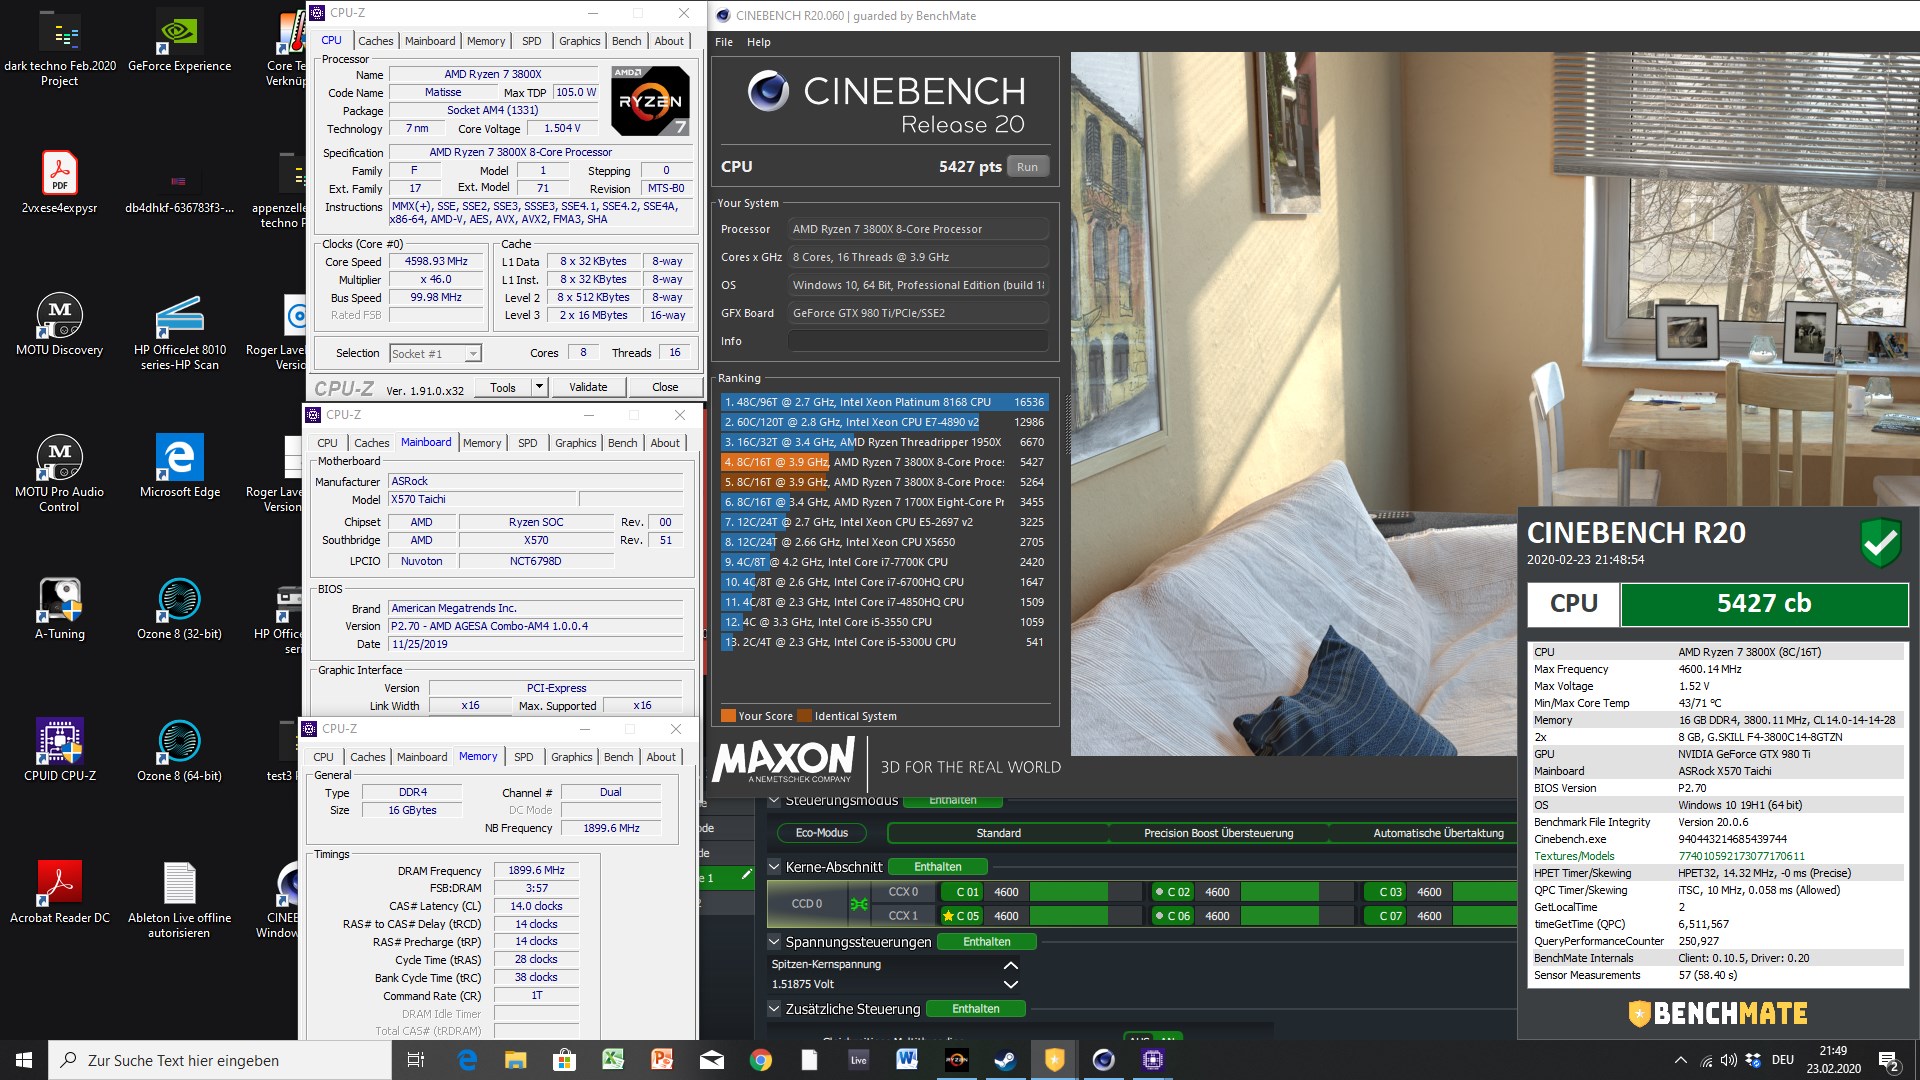Click the Validate button in CPU-Z

(588, 387)
